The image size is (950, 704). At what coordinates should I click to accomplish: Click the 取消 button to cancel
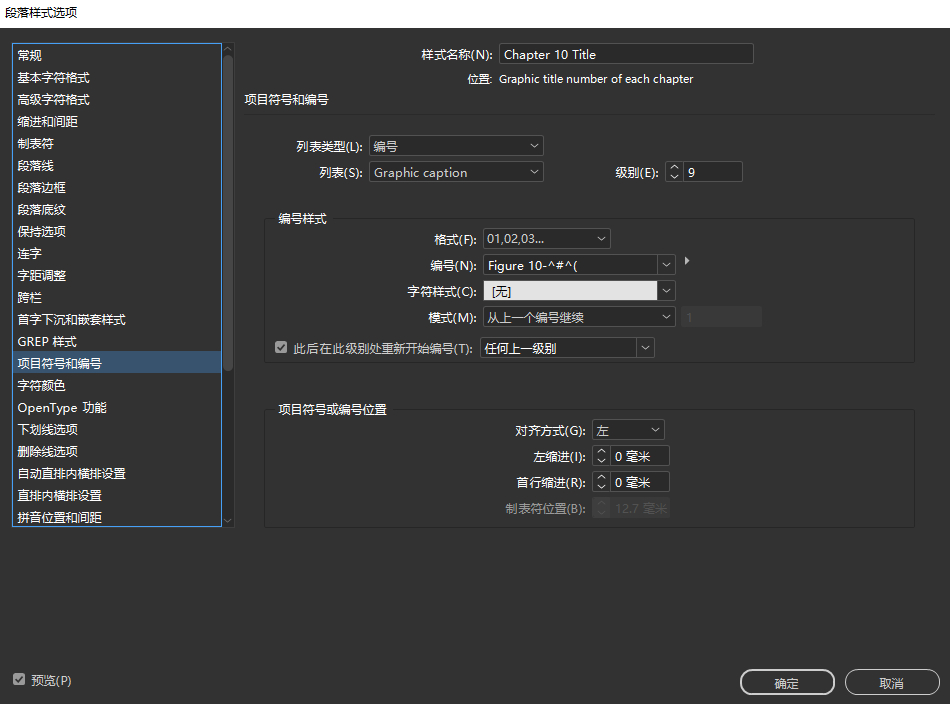pos(892,681)
